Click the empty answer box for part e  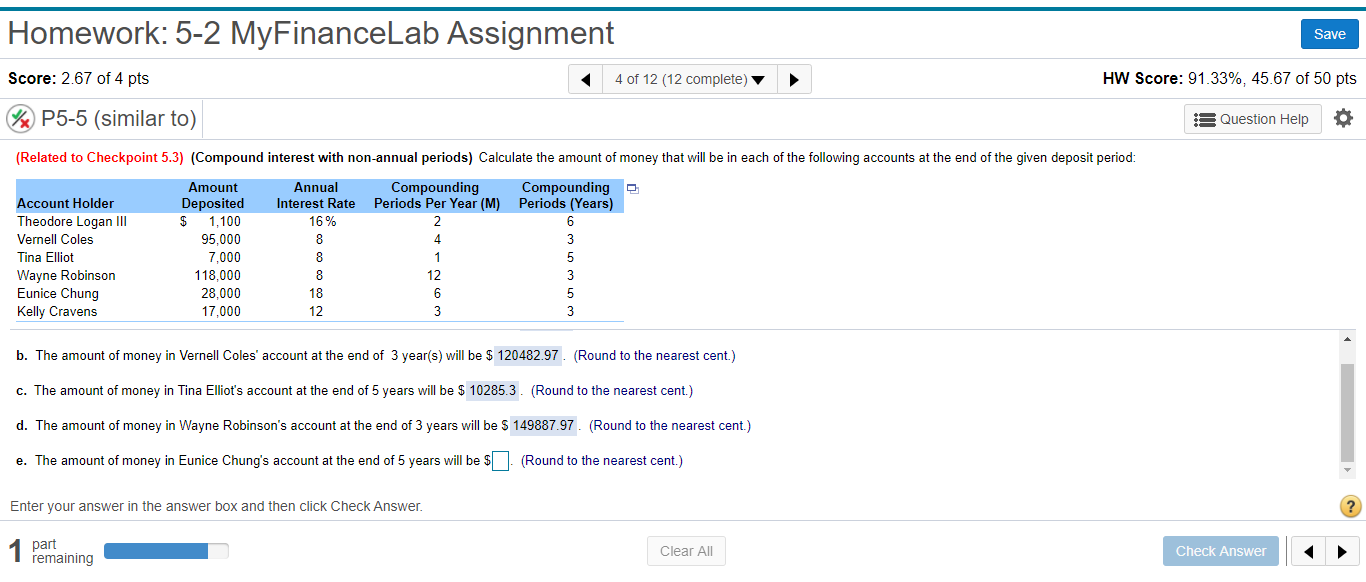(500, 460)
